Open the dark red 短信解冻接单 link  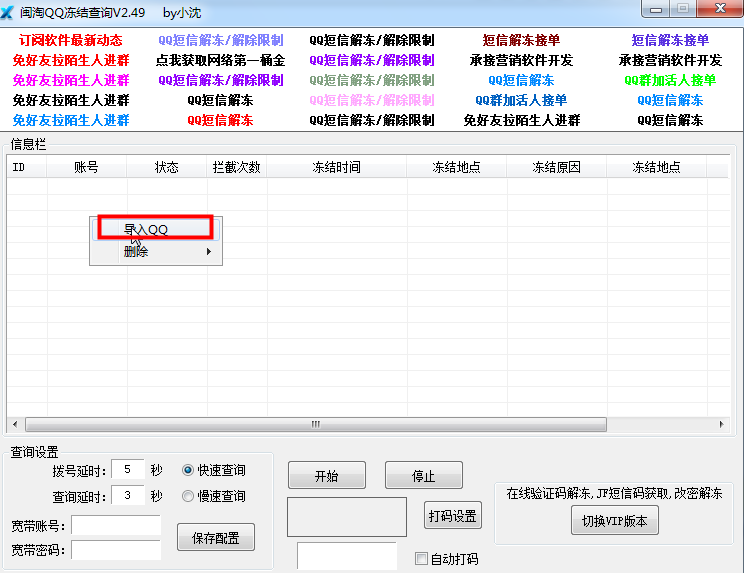[x=521, y=40]
